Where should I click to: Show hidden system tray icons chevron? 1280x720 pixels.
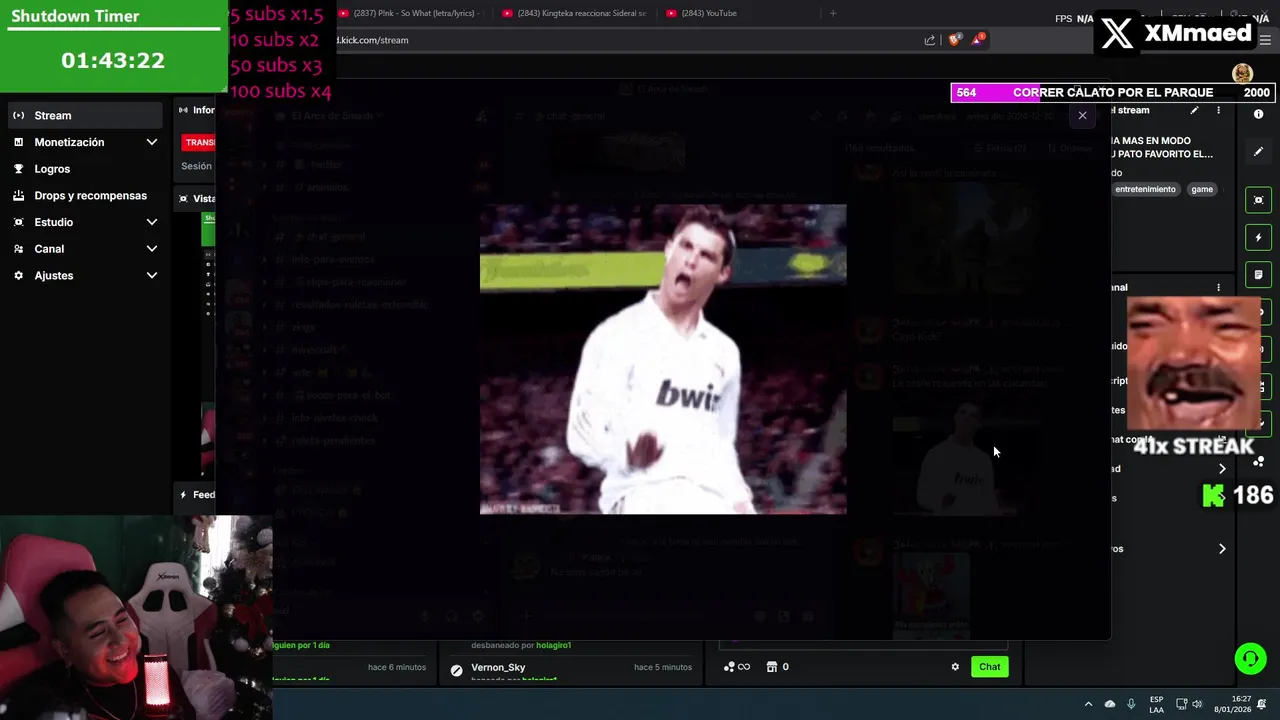coord(1088,704)
